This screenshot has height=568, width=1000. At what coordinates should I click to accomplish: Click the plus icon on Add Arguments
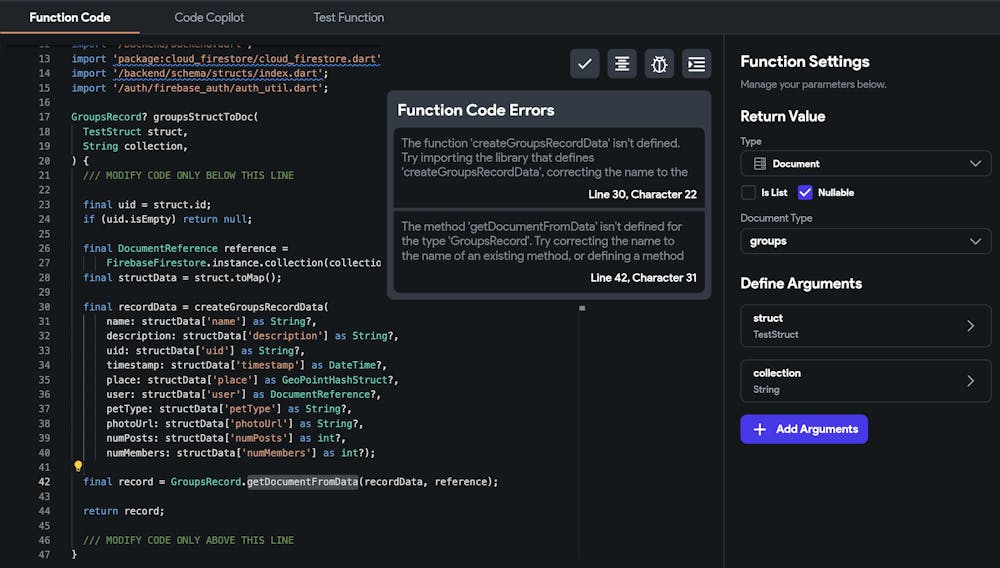(760, 429)
